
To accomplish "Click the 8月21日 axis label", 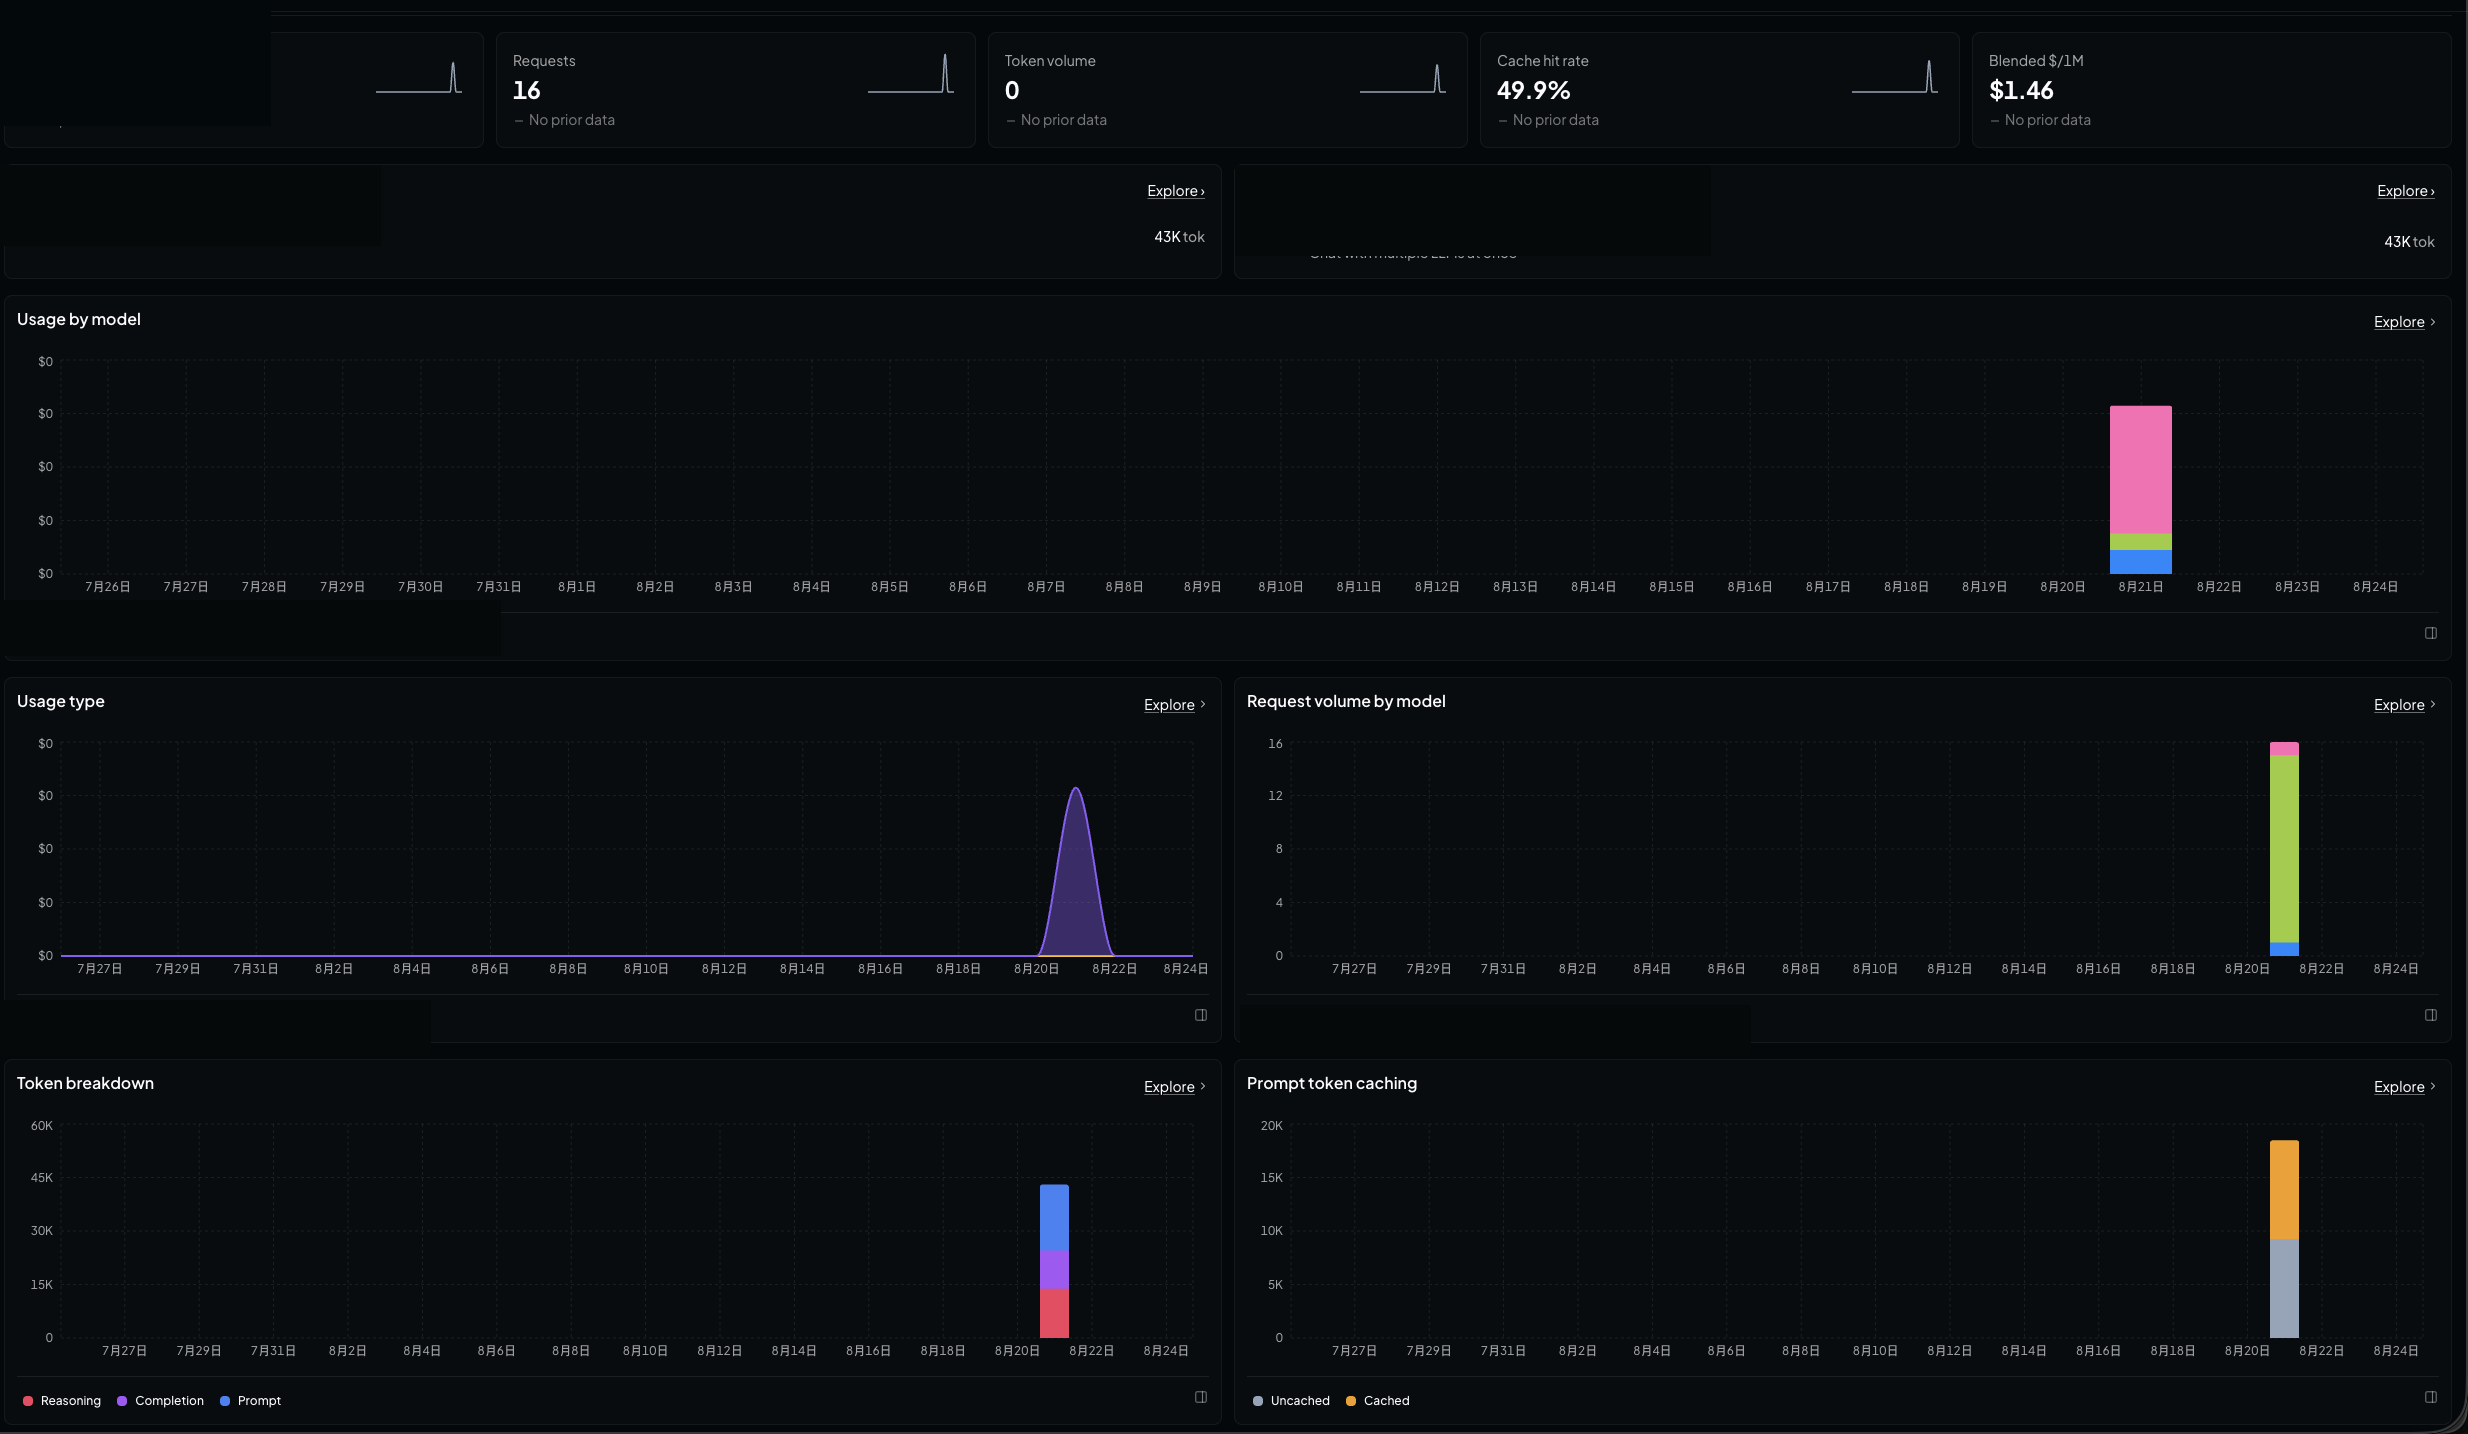I will pos(2140,587).
